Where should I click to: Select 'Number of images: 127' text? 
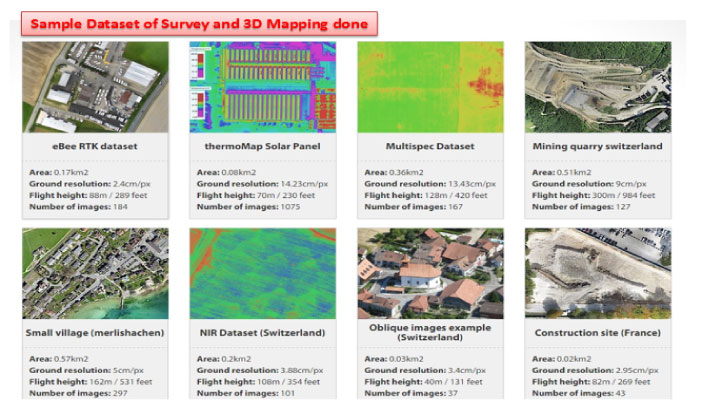pos(581,207)
